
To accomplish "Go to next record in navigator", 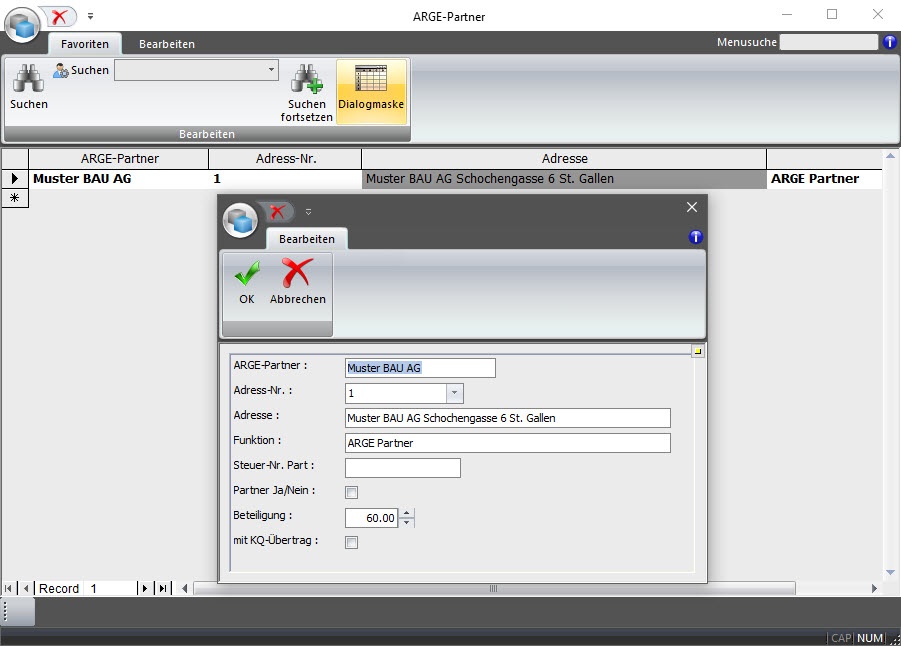I will (x=144, y=589).
